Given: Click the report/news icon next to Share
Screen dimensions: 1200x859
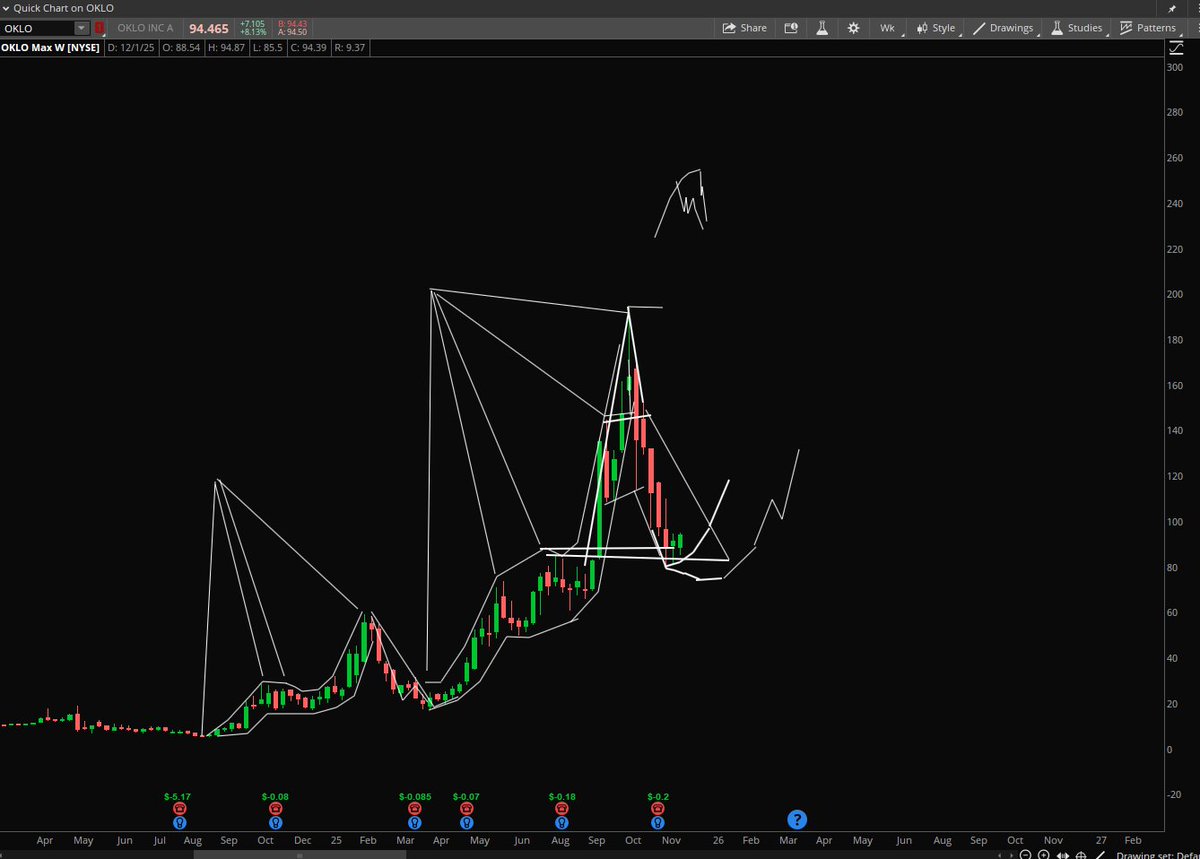Looking at the screenshot, I should (x=791, y=27).
